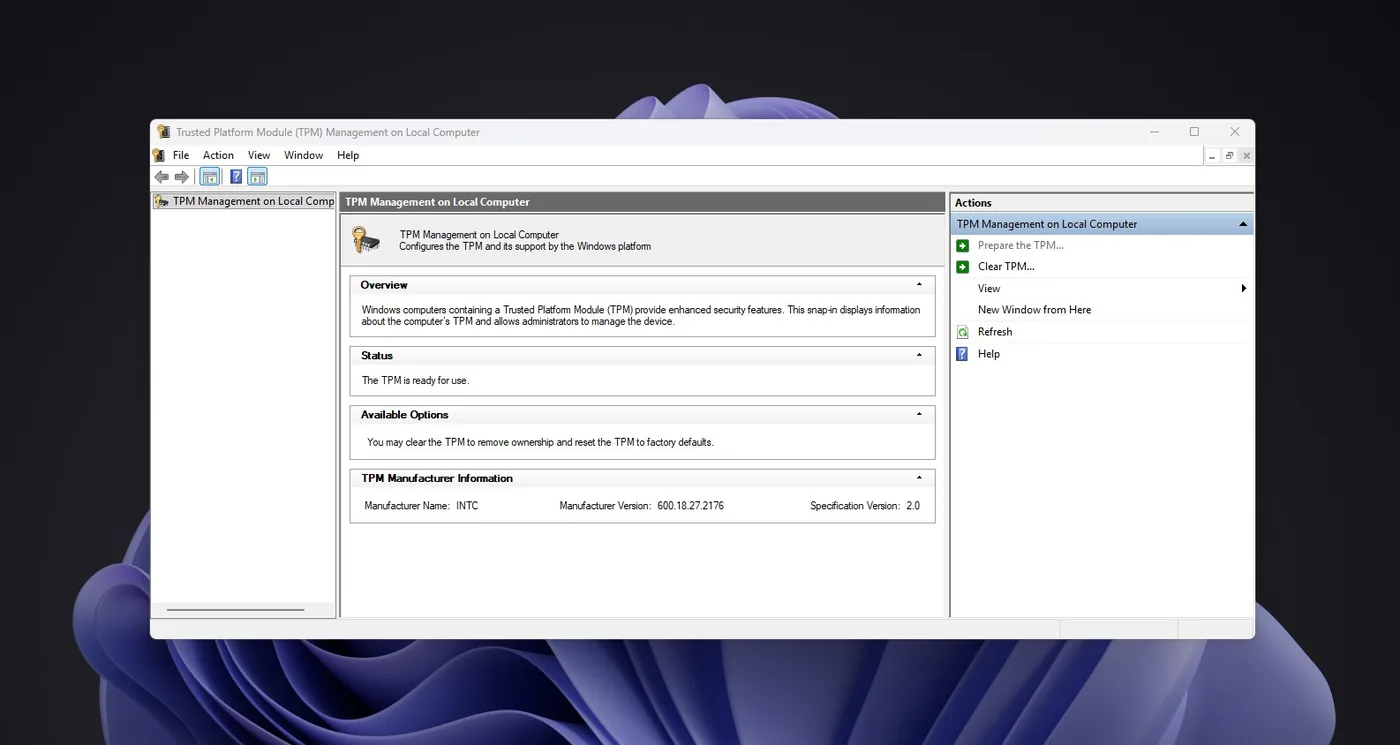The width and height of the screenshot is (1400, 745).
Task: Click the status text "The TPM is ready for use."
Action: [x=415, y=381]
